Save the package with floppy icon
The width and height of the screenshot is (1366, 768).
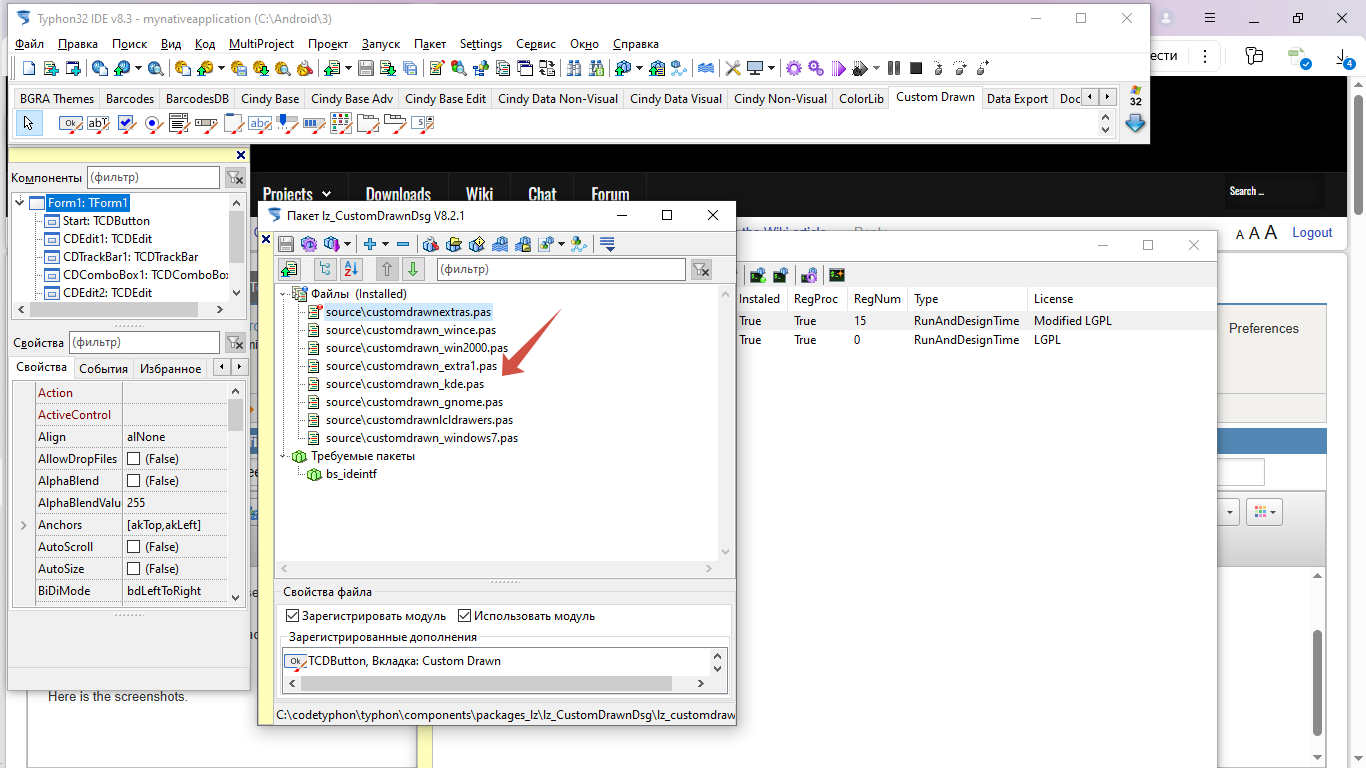tap(286, 244)
